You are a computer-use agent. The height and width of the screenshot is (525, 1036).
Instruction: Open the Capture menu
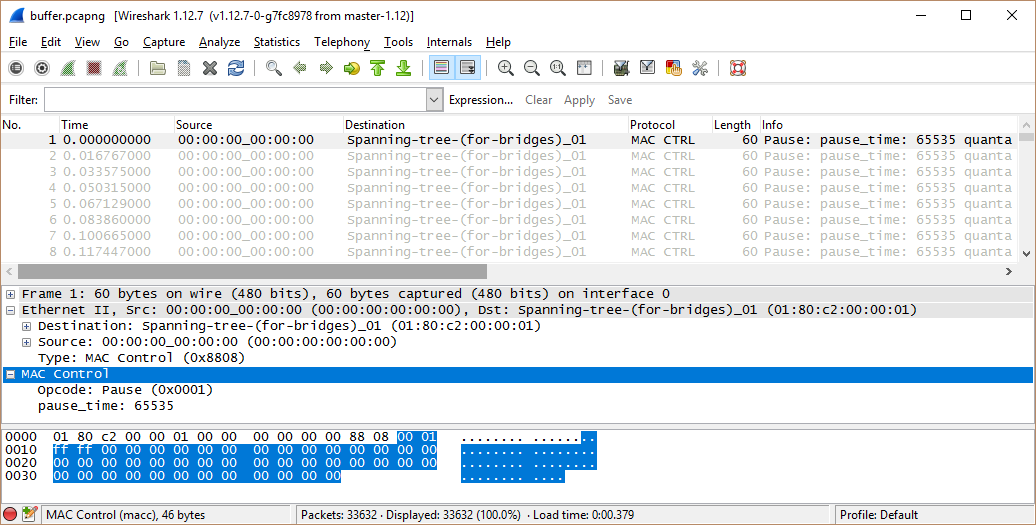tap(164, 42)
